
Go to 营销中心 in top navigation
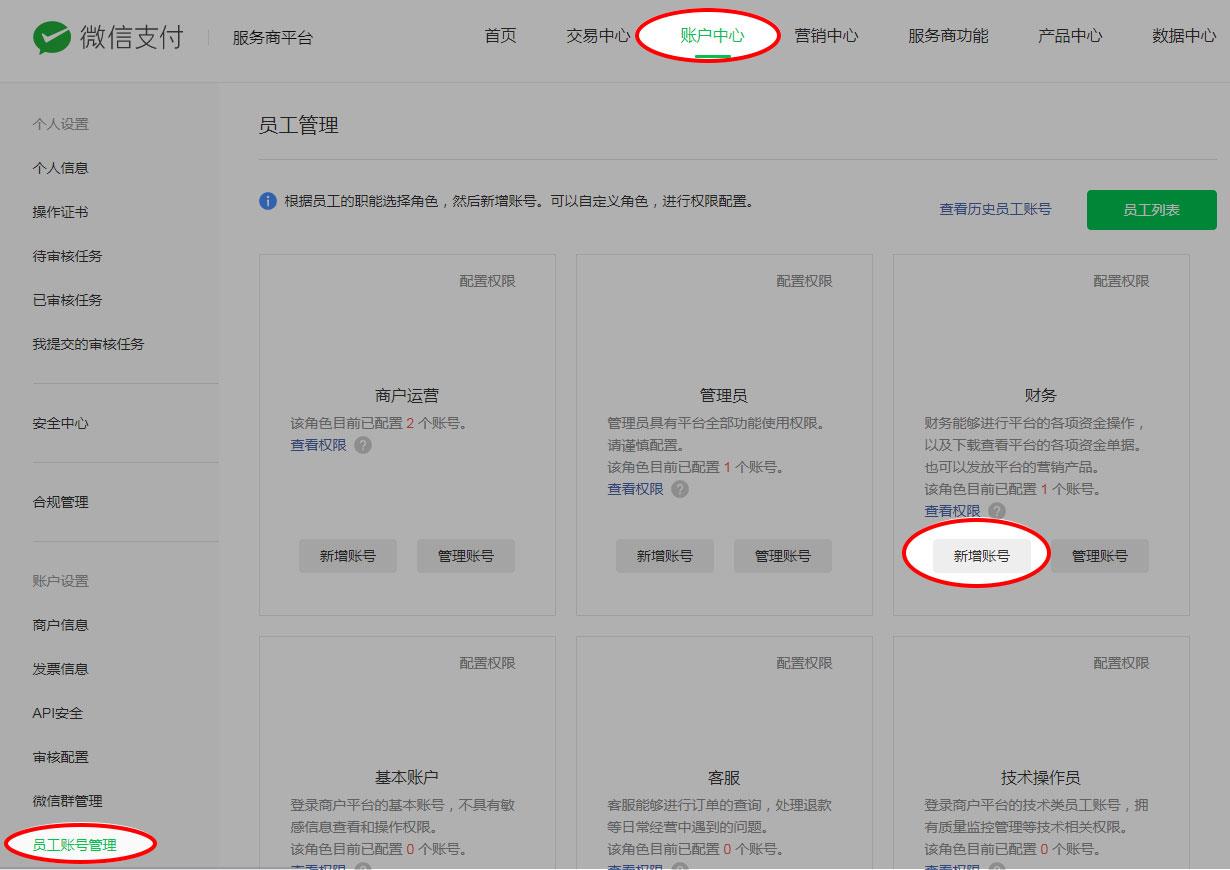coord(826,36)
